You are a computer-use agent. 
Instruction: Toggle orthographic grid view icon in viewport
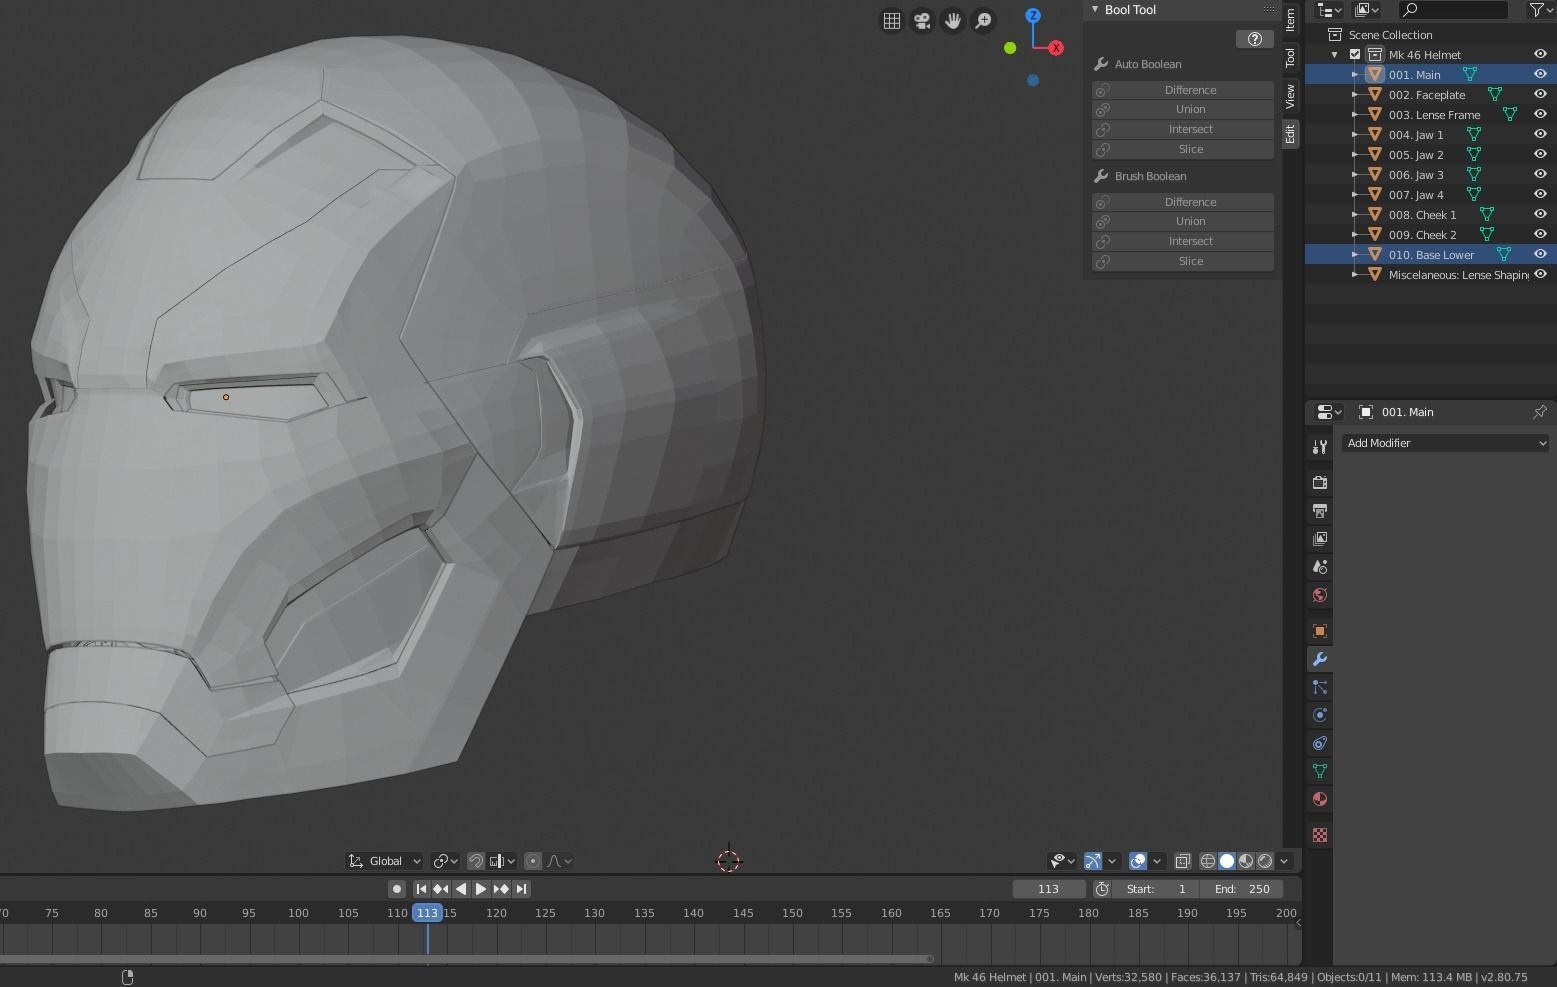[891, 21]
